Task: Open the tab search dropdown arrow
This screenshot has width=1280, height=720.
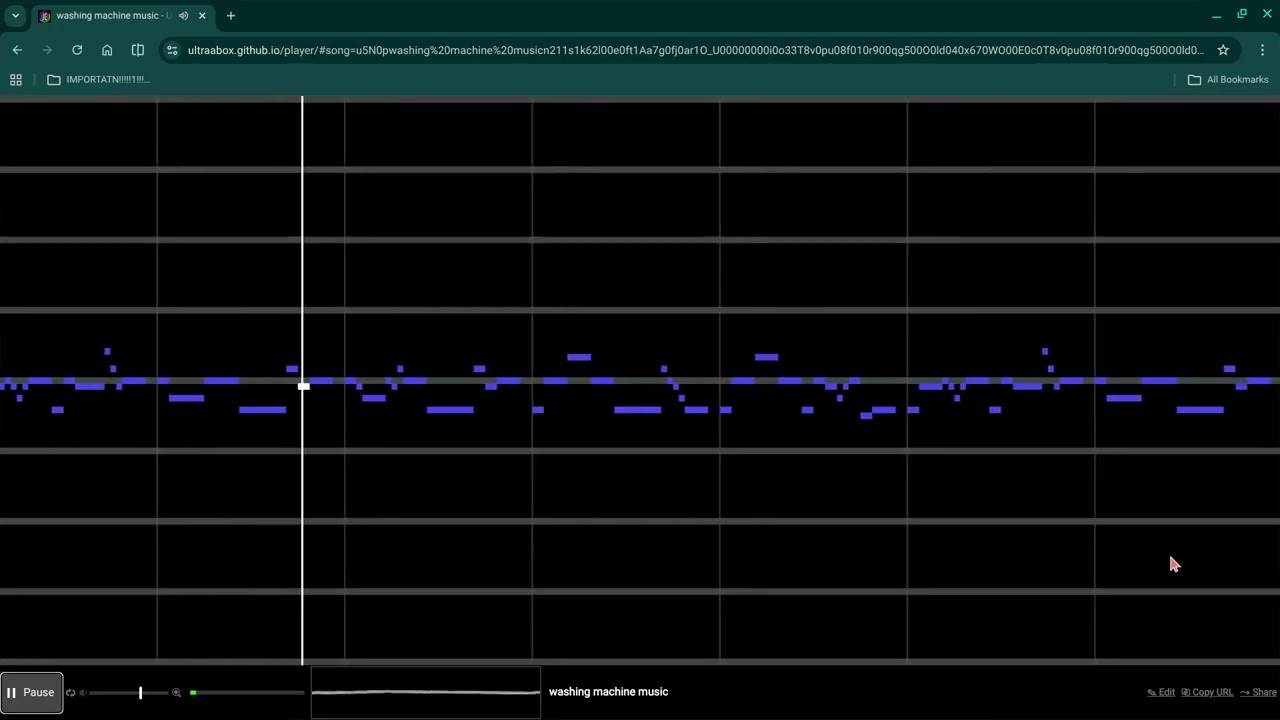Action: 15,16
